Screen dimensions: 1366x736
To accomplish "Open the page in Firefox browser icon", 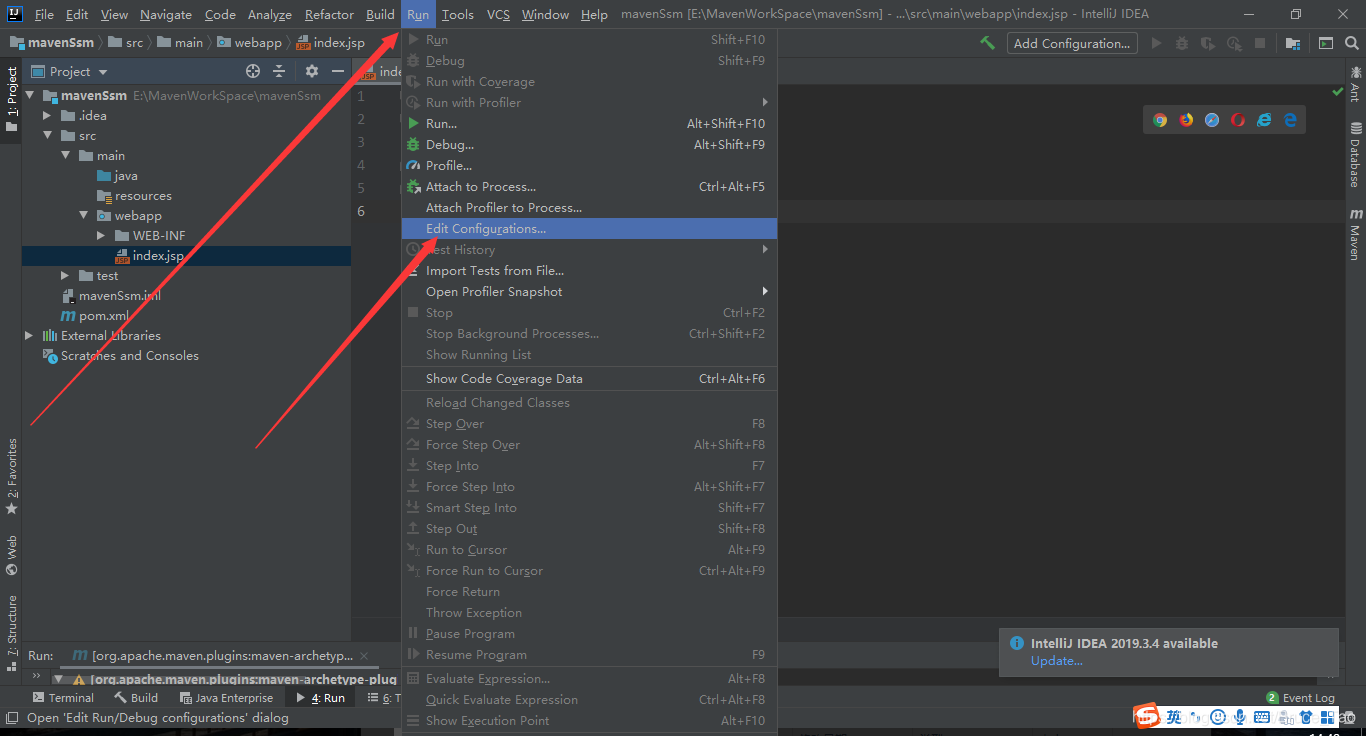I will point(1186,120).
